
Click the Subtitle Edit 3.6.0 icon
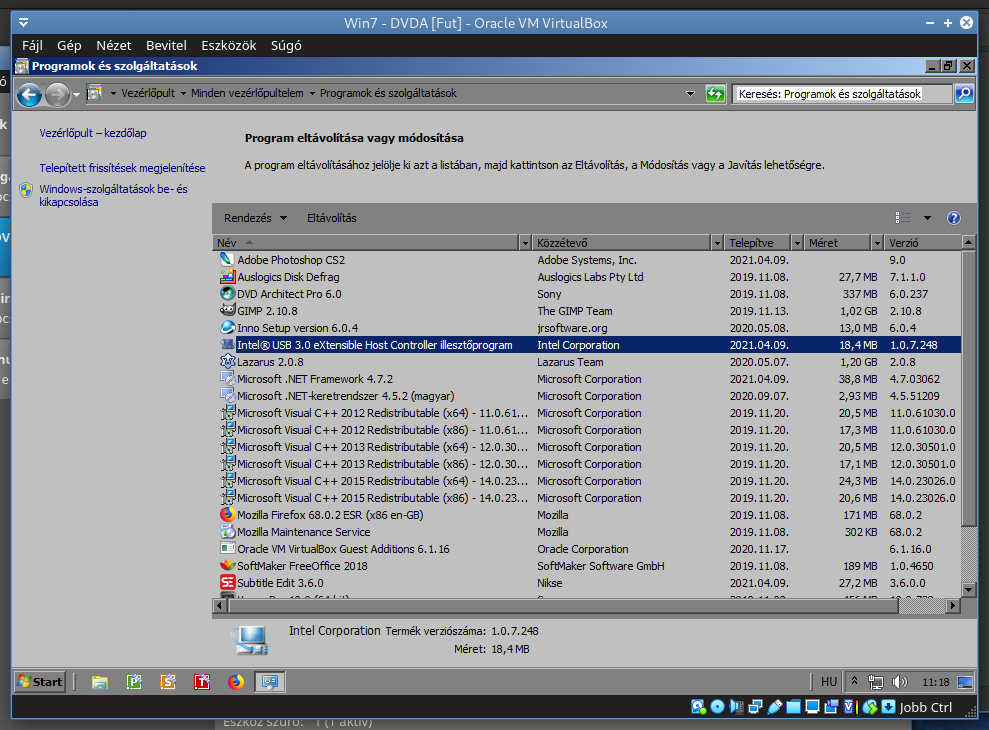click(x=227, y=583)
